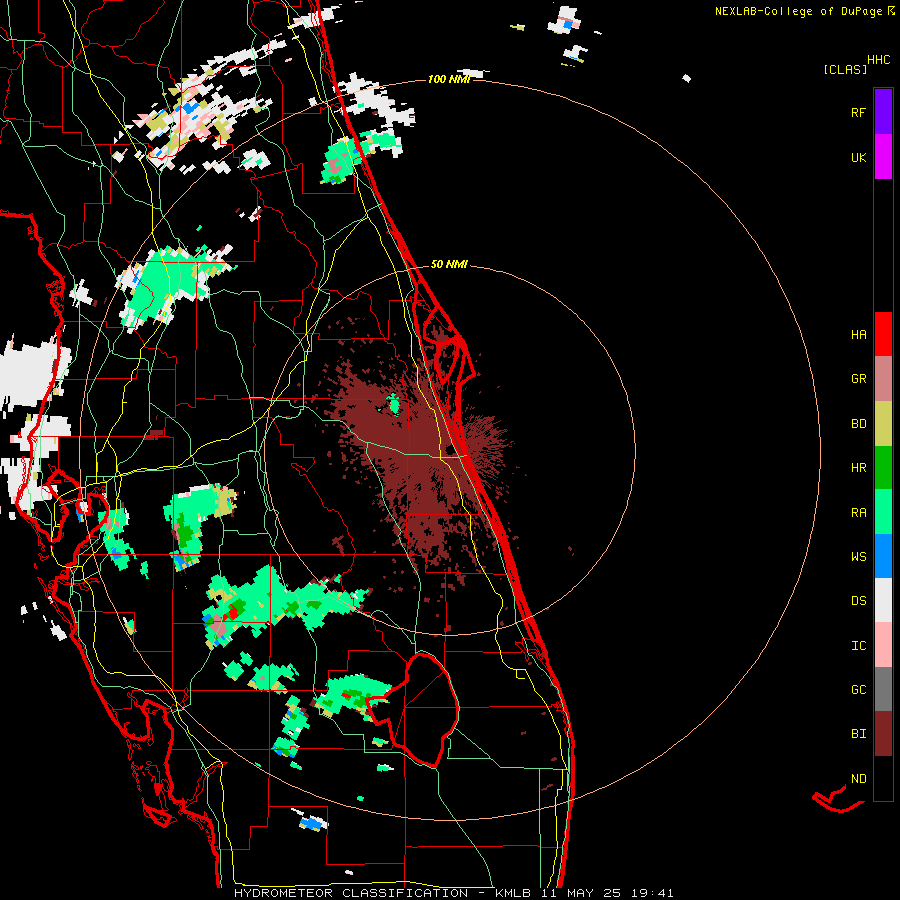900x900 pixels.
Task: Click the HA legend label
Action: (858, 334)
